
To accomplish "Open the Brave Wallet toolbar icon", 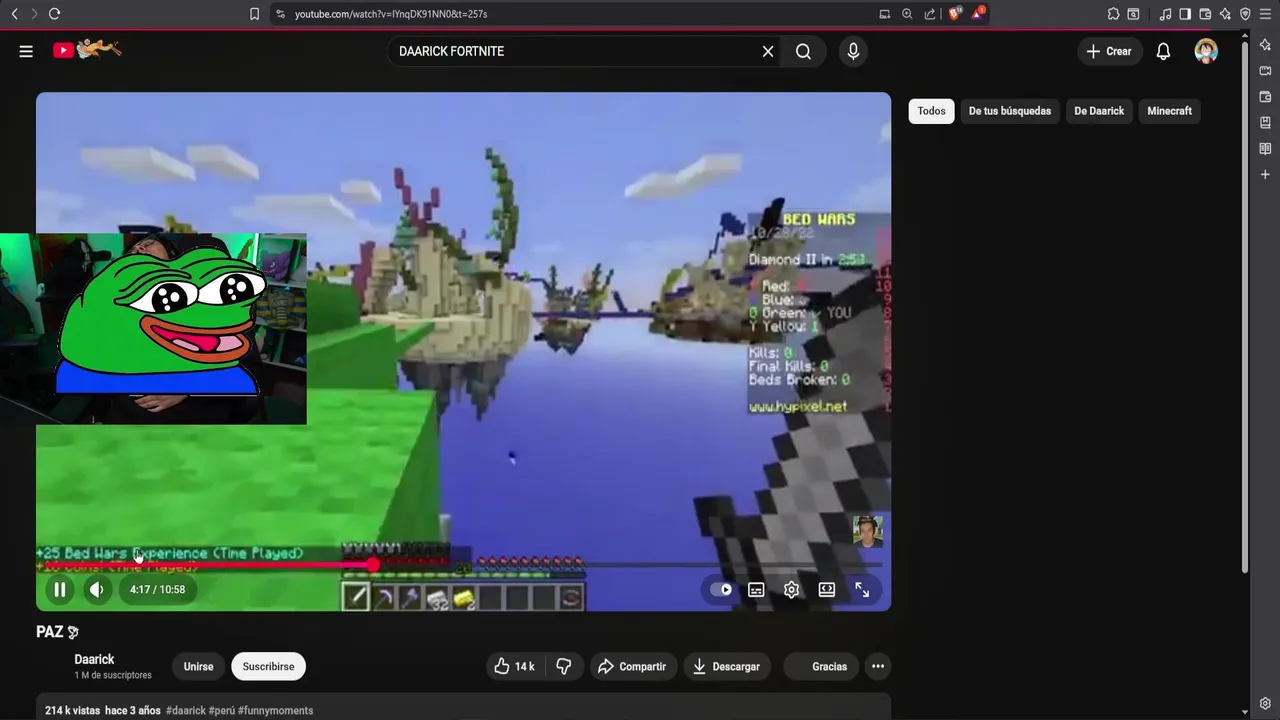I will [x=1205, y=14].
